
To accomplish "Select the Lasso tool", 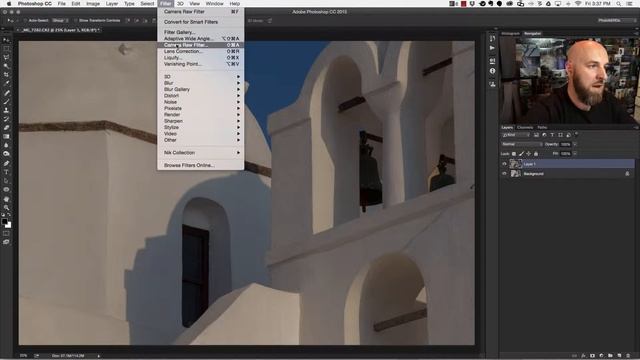I will coord(6,57).
